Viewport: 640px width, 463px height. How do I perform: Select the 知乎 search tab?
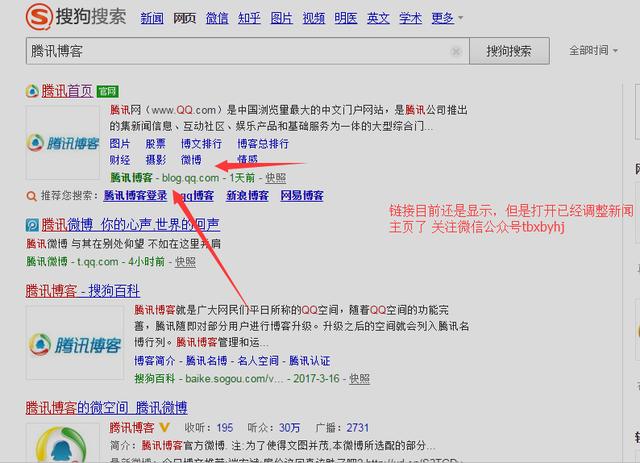[x=249, y=19]
